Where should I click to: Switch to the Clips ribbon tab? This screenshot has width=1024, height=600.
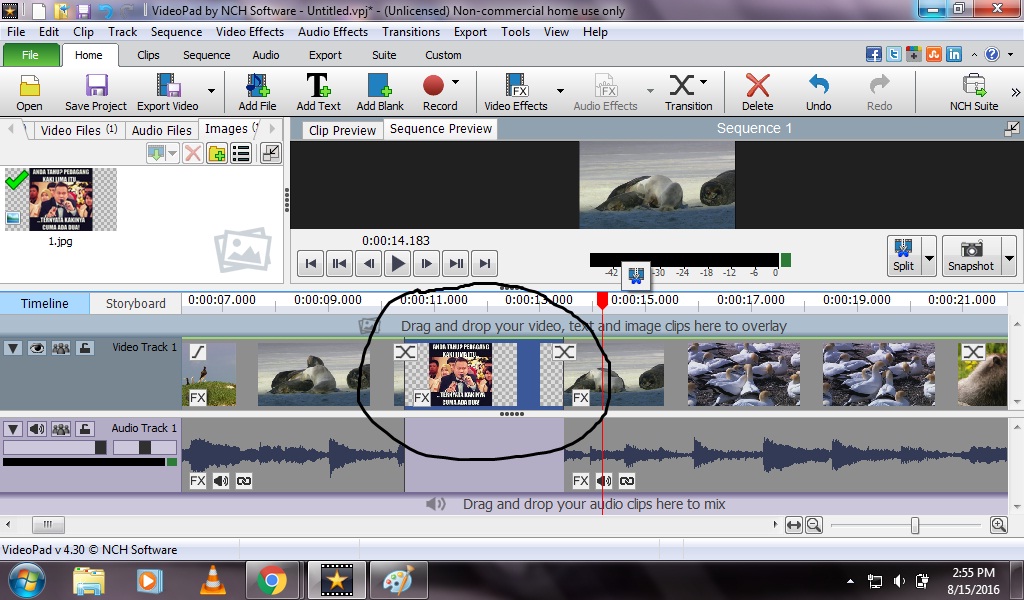(x=148, y=55)
